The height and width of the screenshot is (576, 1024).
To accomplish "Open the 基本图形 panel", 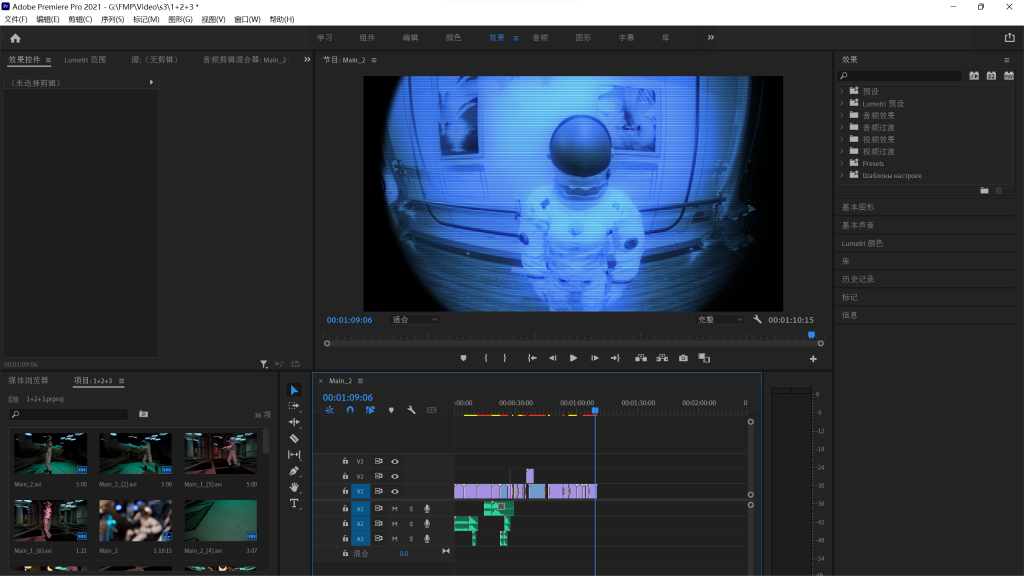I will tap(858, 207).
